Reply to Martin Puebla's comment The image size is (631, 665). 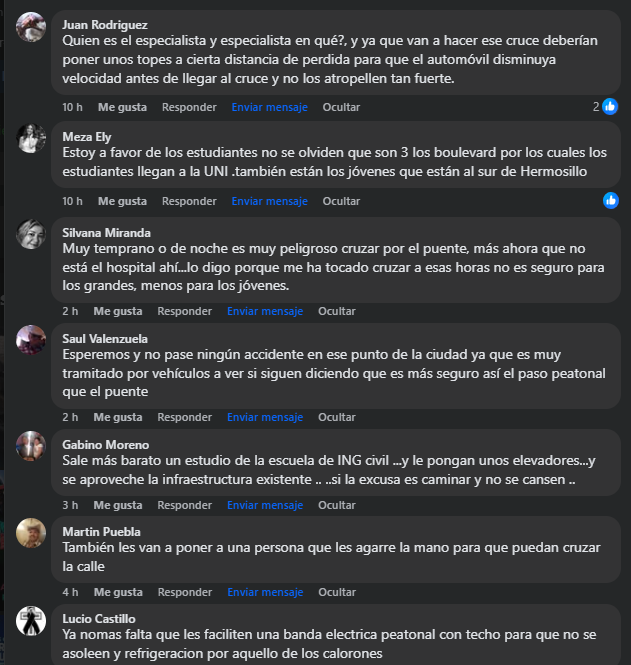(x=185, y=592)
